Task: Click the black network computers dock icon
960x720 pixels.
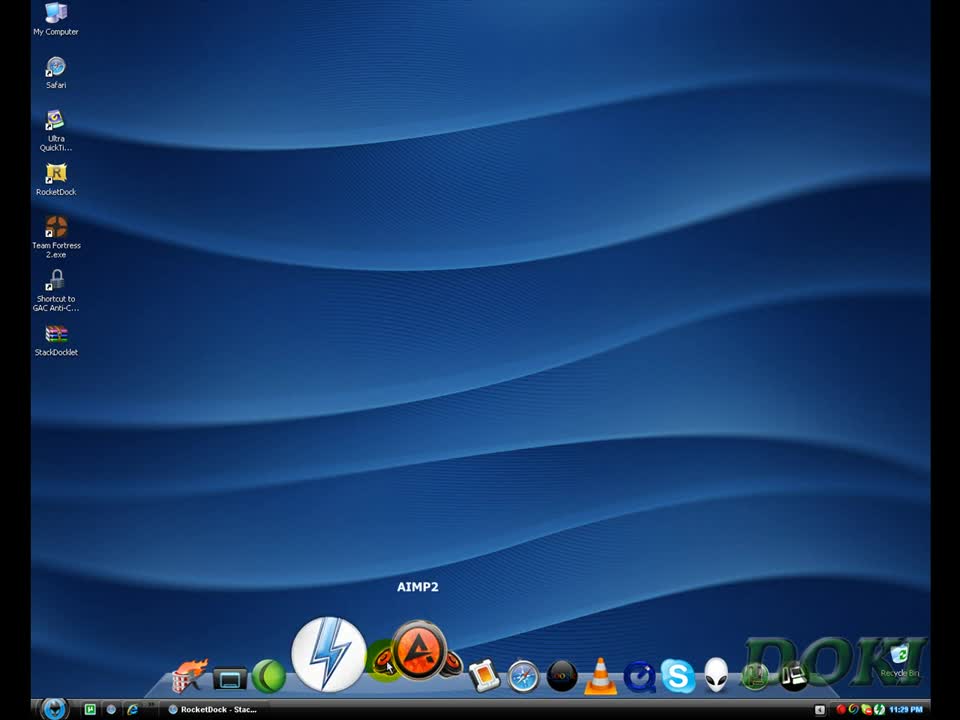Action: pos(794,676)
